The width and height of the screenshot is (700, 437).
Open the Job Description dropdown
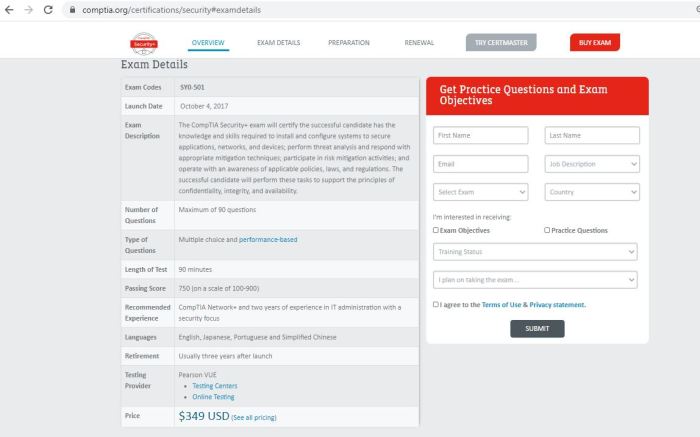(592, 163)
